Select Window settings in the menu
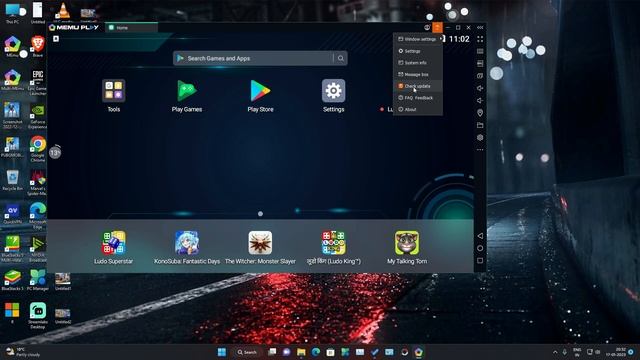Image resolution: width=640 pixels, height=360 pixels. tap(418, 39)
